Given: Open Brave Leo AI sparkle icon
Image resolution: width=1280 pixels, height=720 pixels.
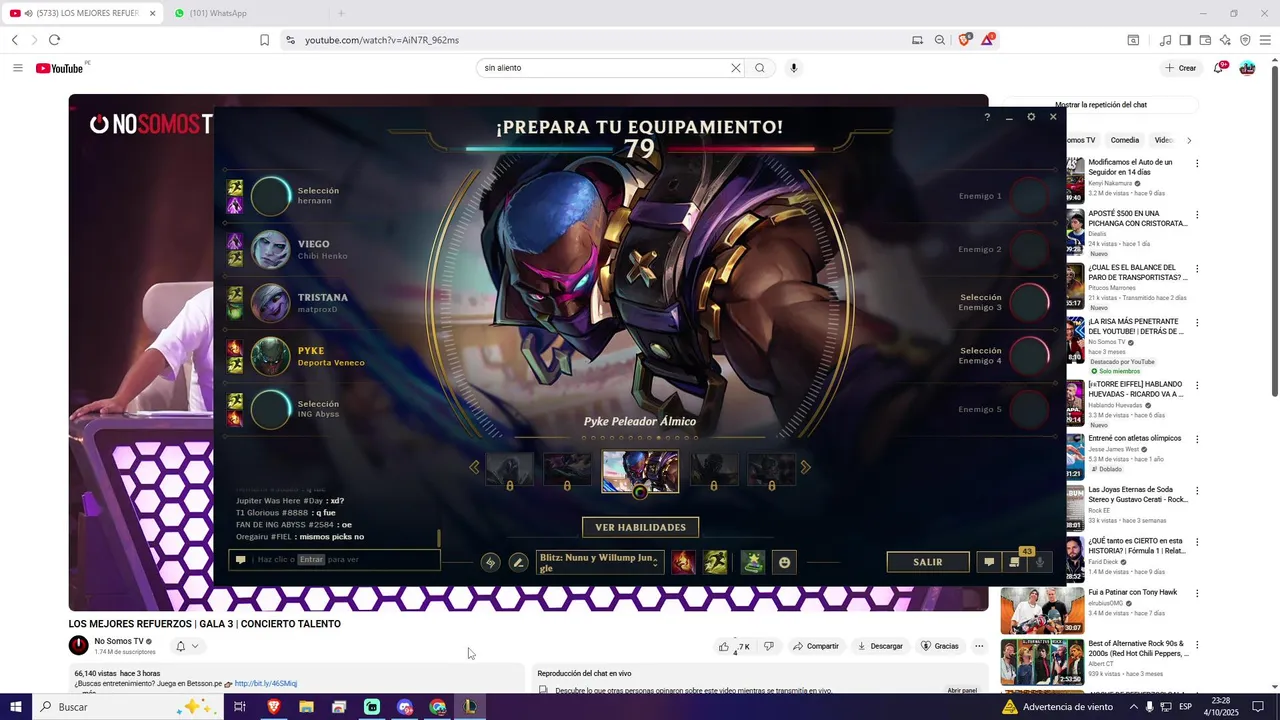Looking at the screenshot, I should tap(1225, 40).
